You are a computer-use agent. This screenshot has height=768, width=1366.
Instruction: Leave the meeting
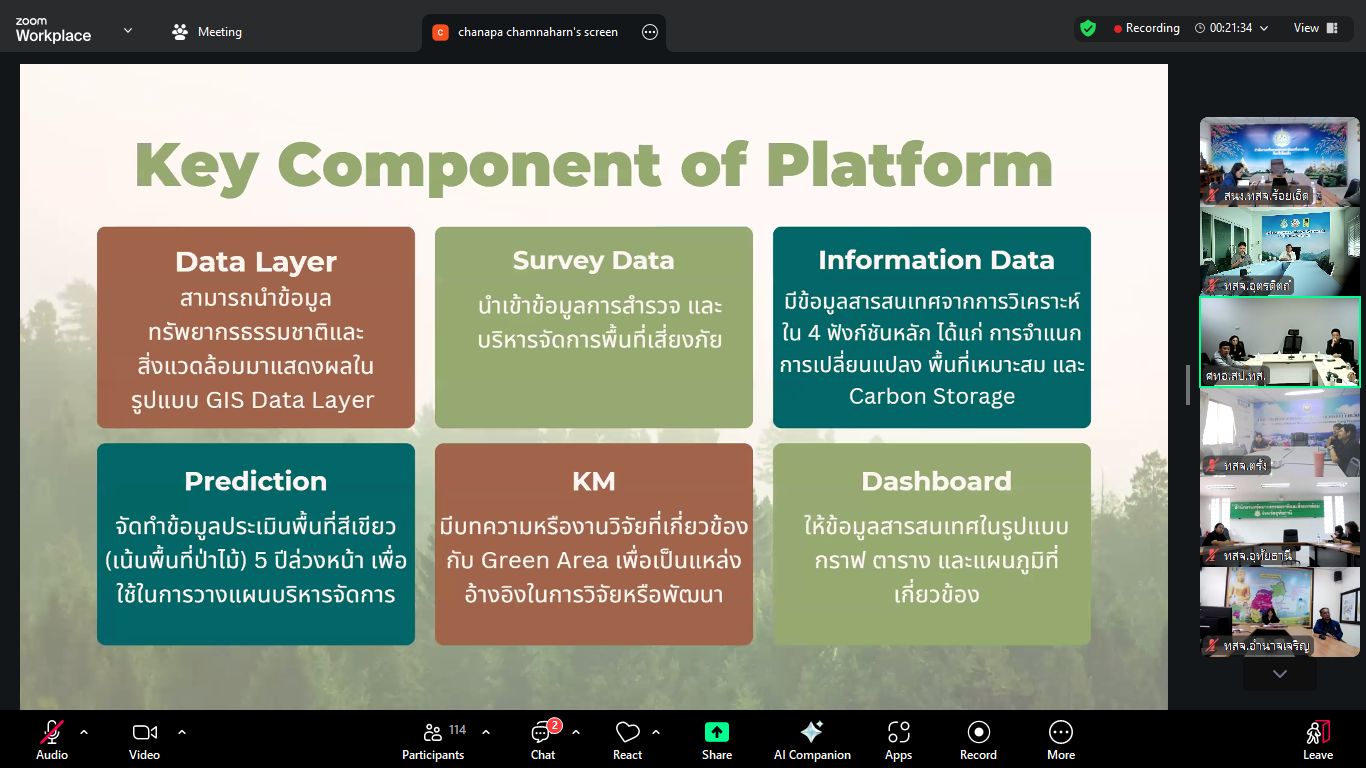click(x=1317, y=738)
